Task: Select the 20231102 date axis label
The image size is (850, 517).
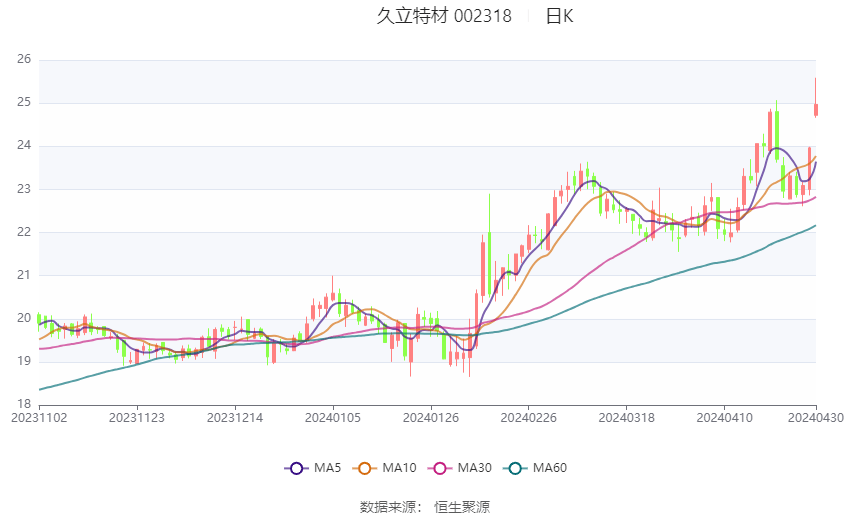Action: pos(39,418)
